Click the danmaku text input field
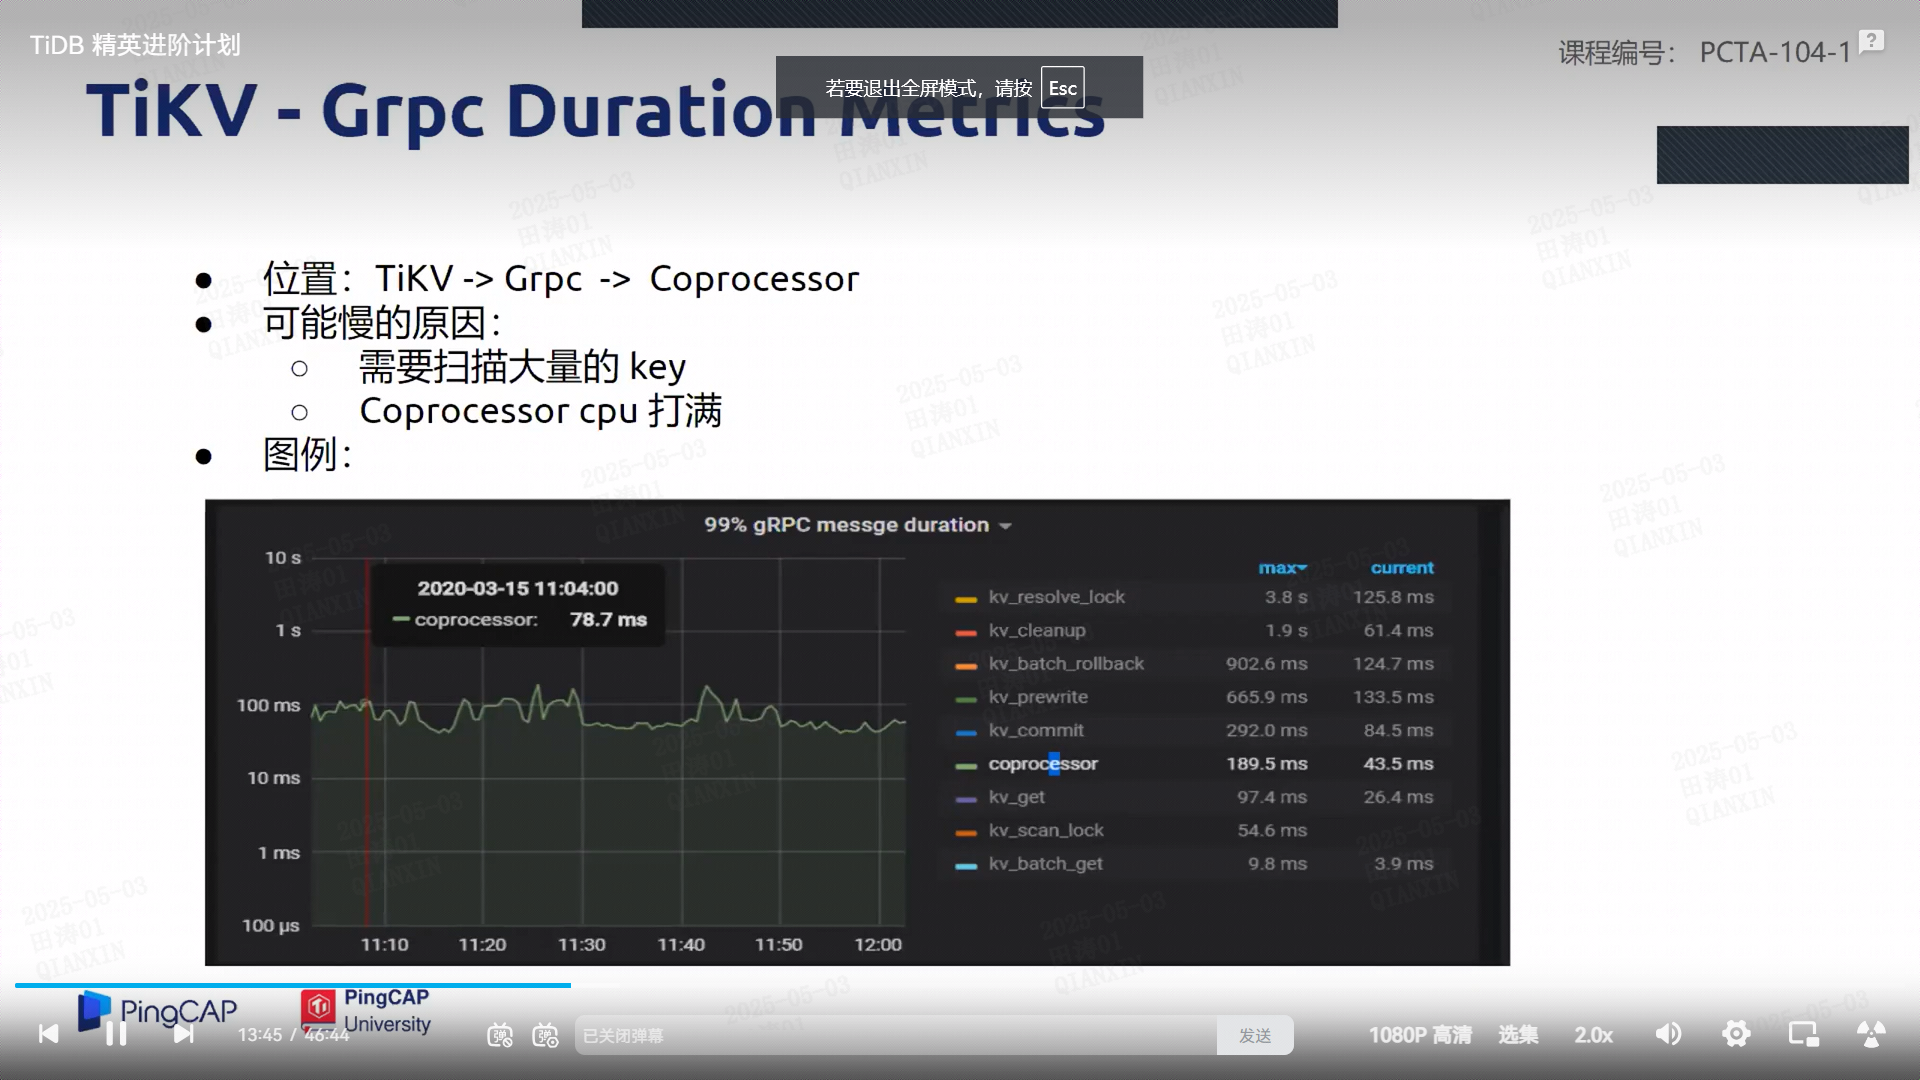 coord(895,1036)
